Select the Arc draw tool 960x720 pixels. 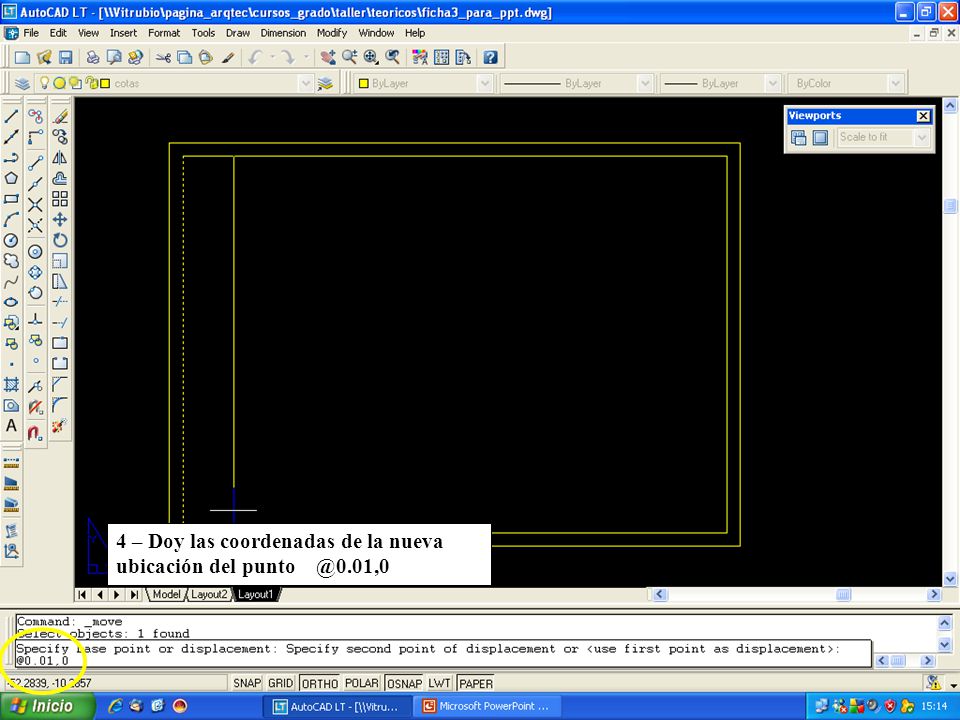tap(11, 219)
